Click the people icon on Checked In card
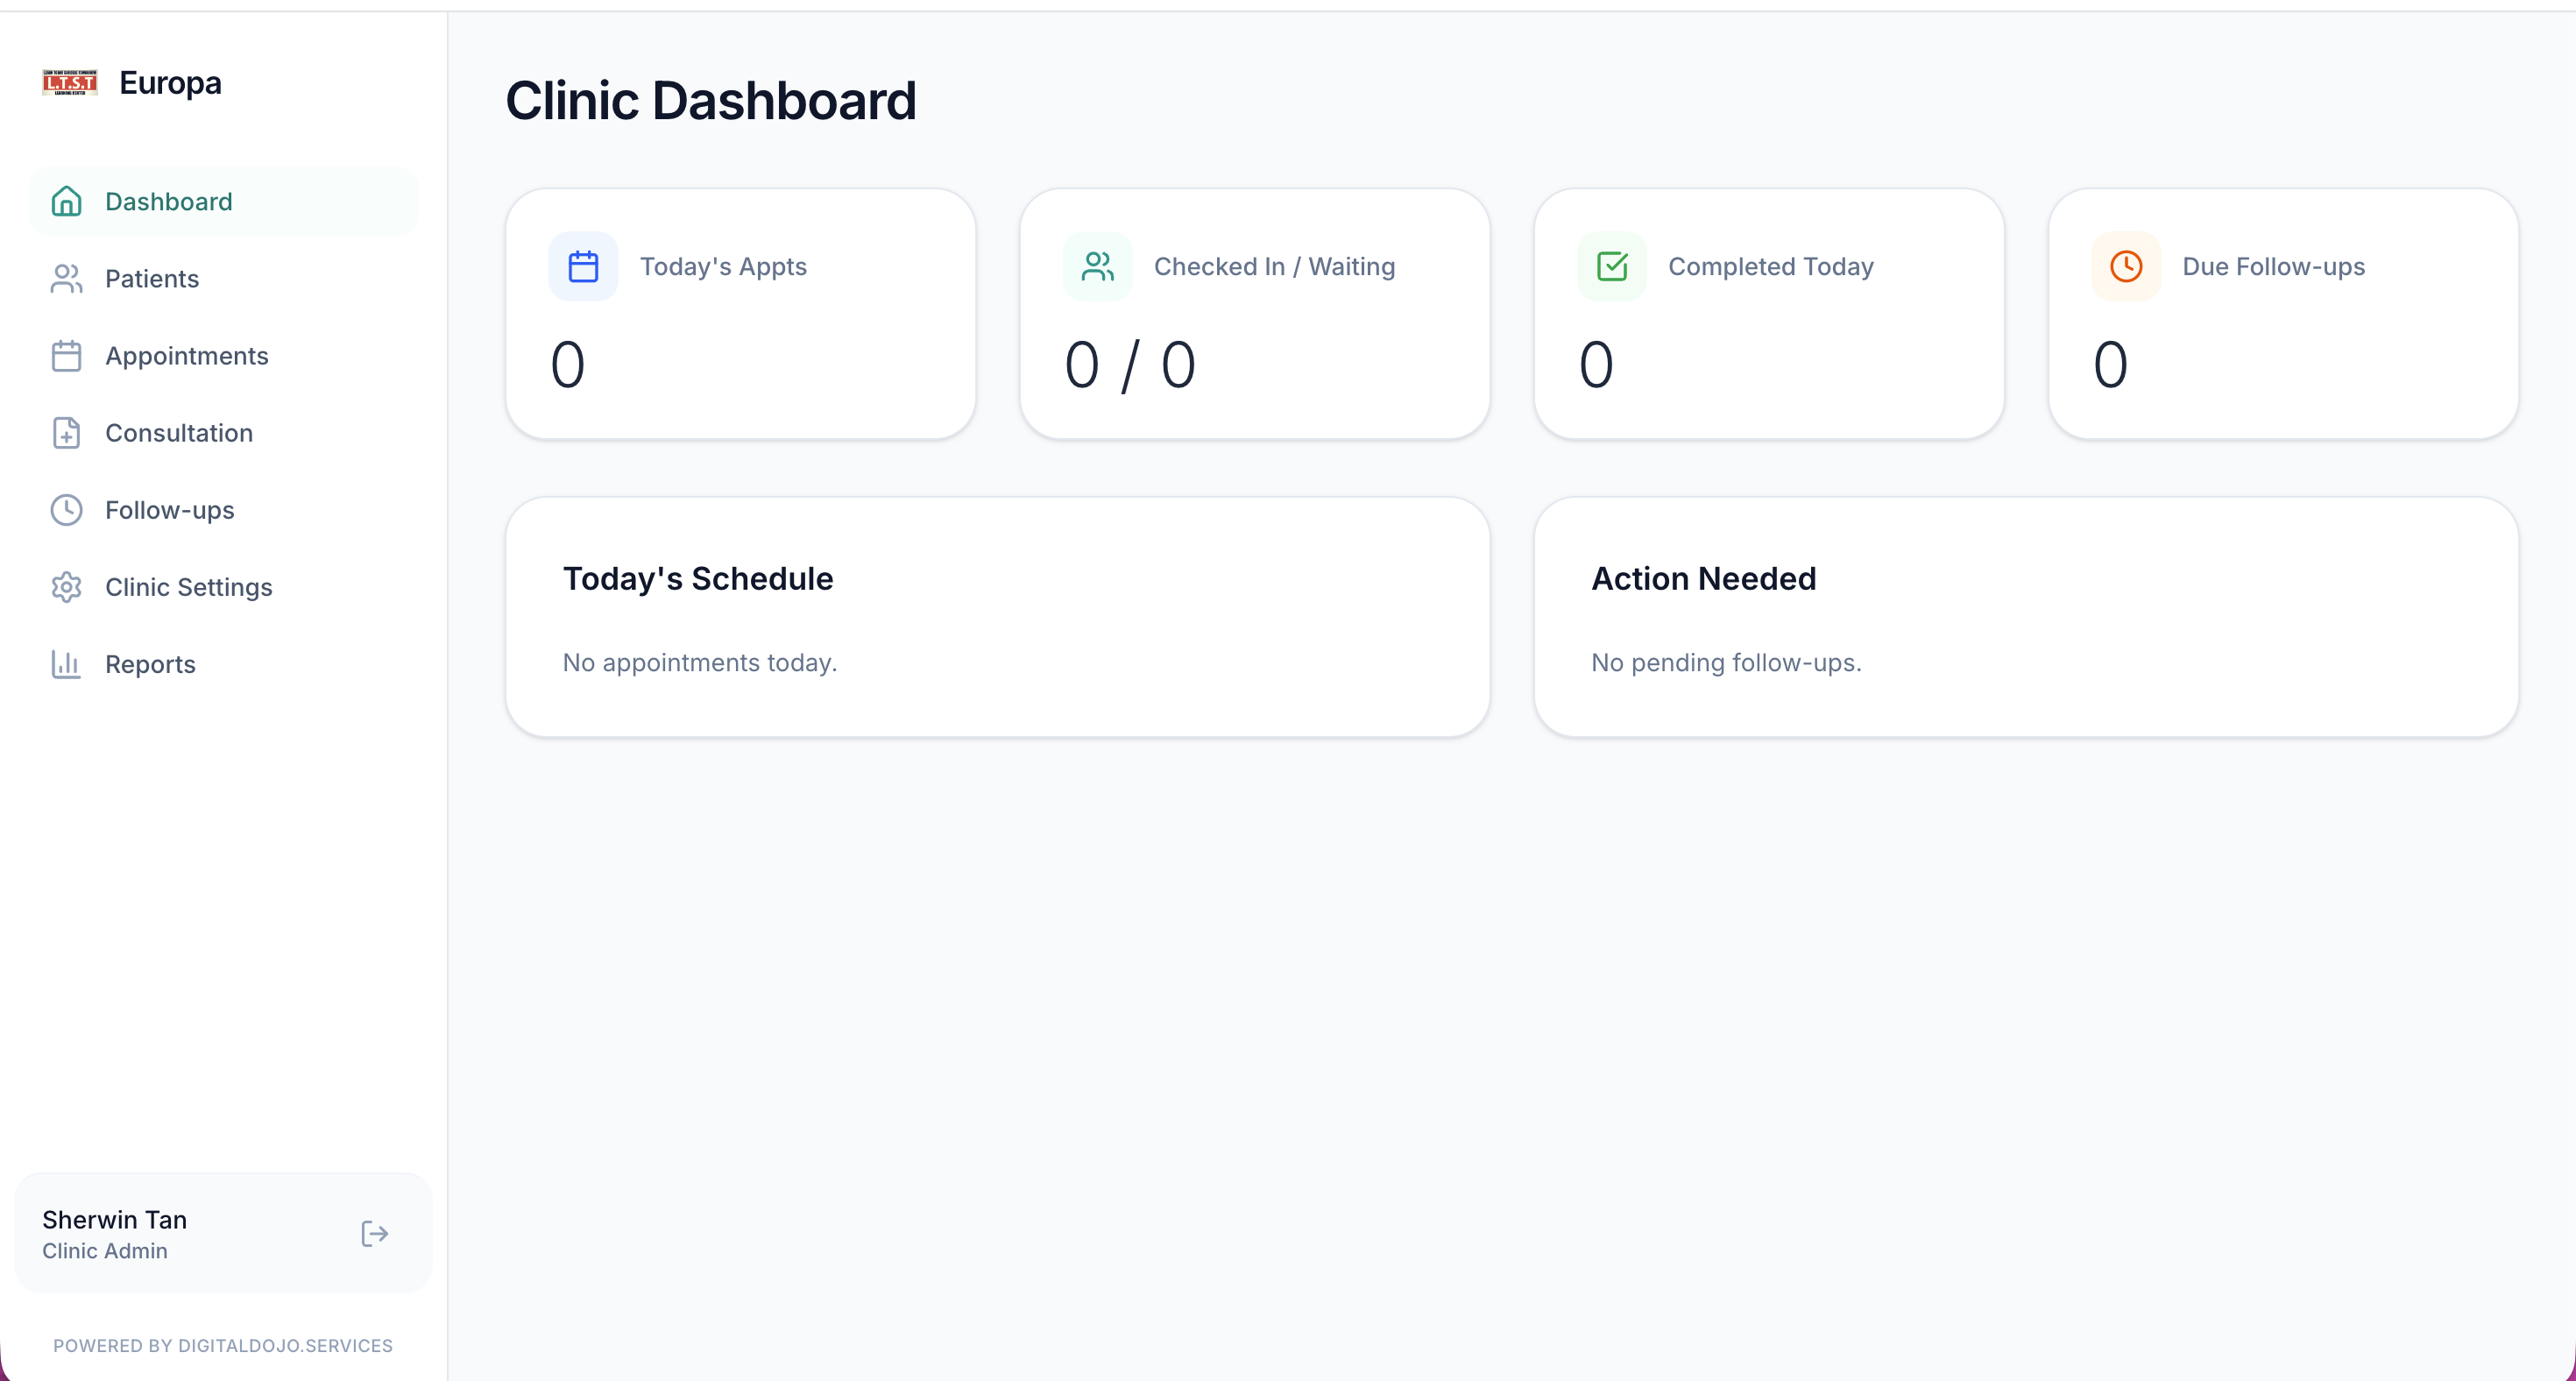This screenshot has width=2576, height=1381. 1097,266
